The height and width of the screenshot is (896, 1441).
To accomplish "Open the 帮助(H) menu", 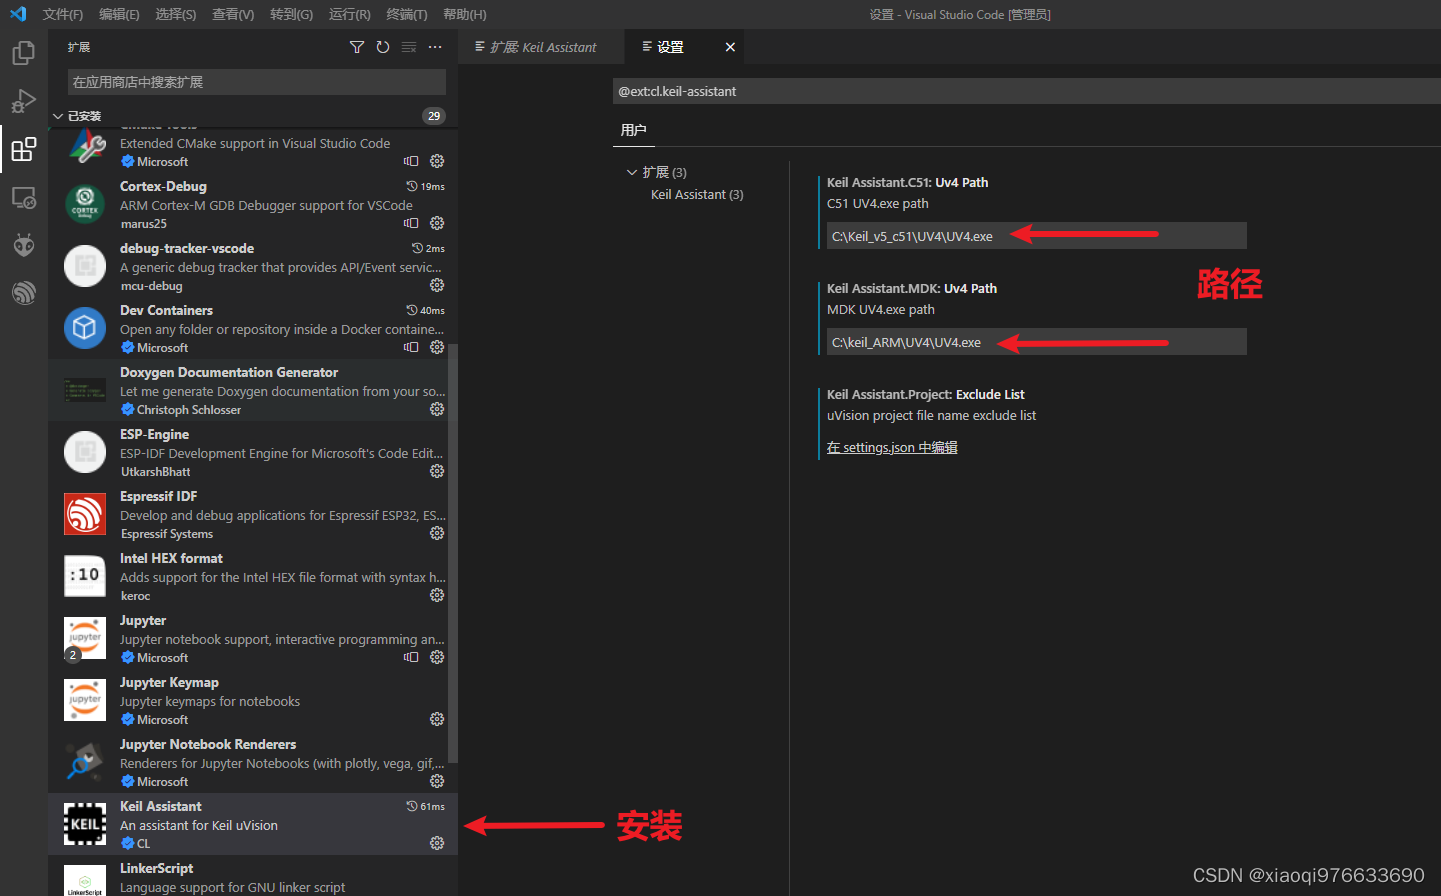I will tap(465, 14).
